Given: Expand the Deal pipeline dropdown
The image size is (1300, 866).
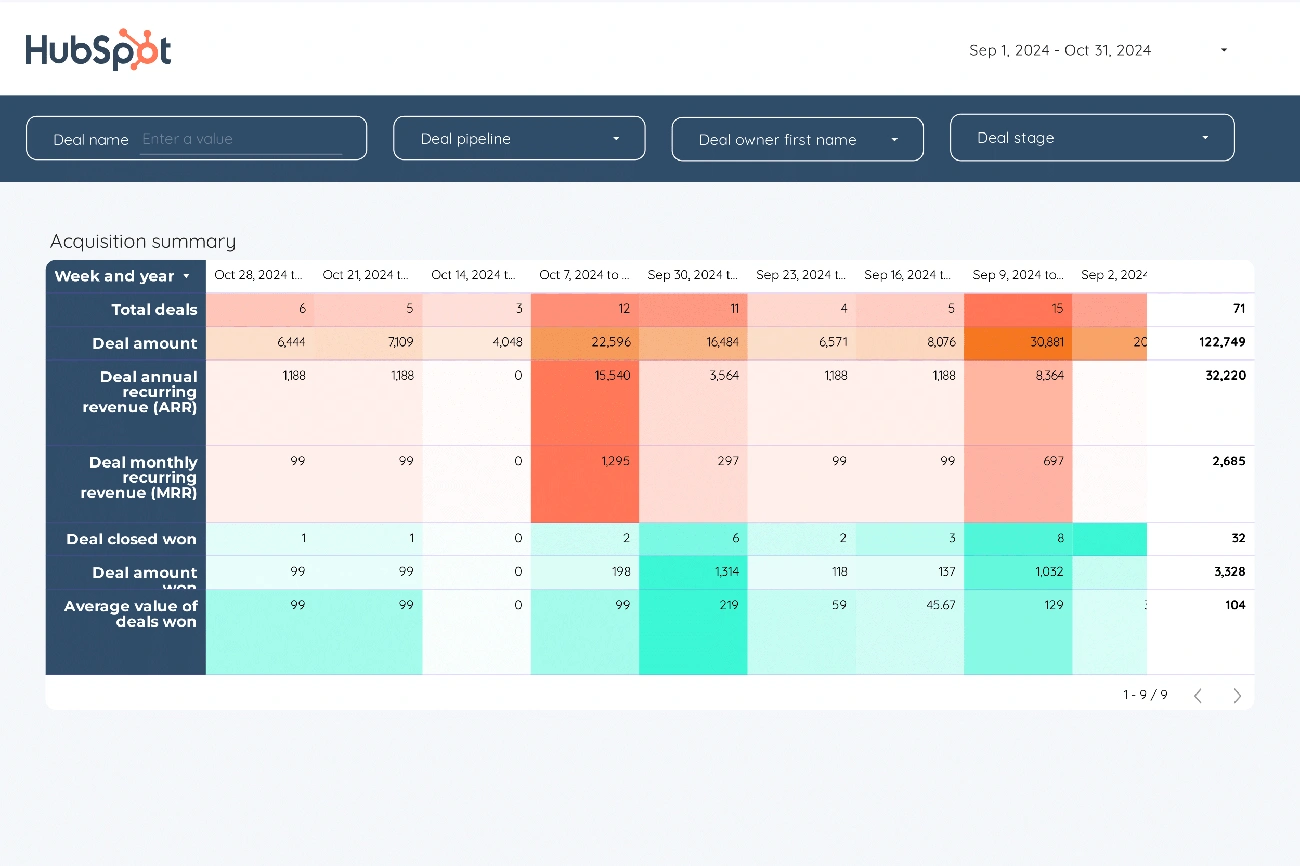Looking at the screenshot, I should coord(616,139).
